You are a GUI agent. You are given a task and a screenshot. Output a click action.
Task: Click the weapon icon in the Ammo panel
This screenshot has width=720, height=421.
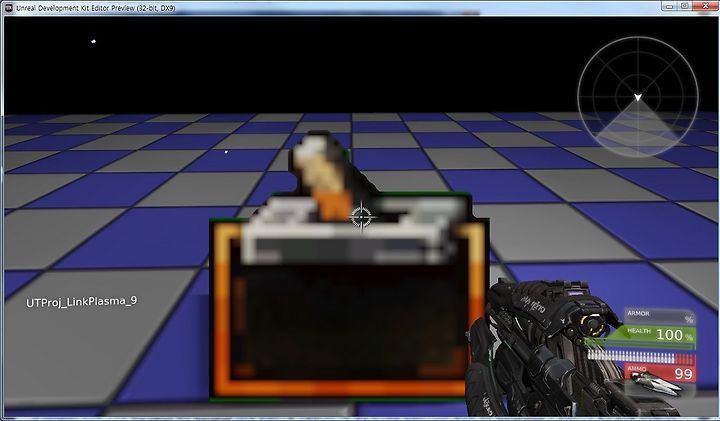click(656, 382)
